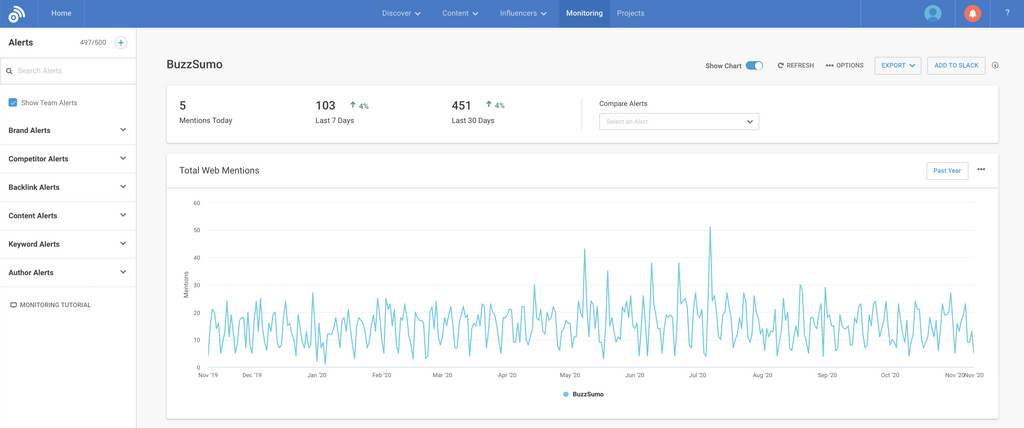Uncheck Show Team Alerts checkbox

(13, 103)
